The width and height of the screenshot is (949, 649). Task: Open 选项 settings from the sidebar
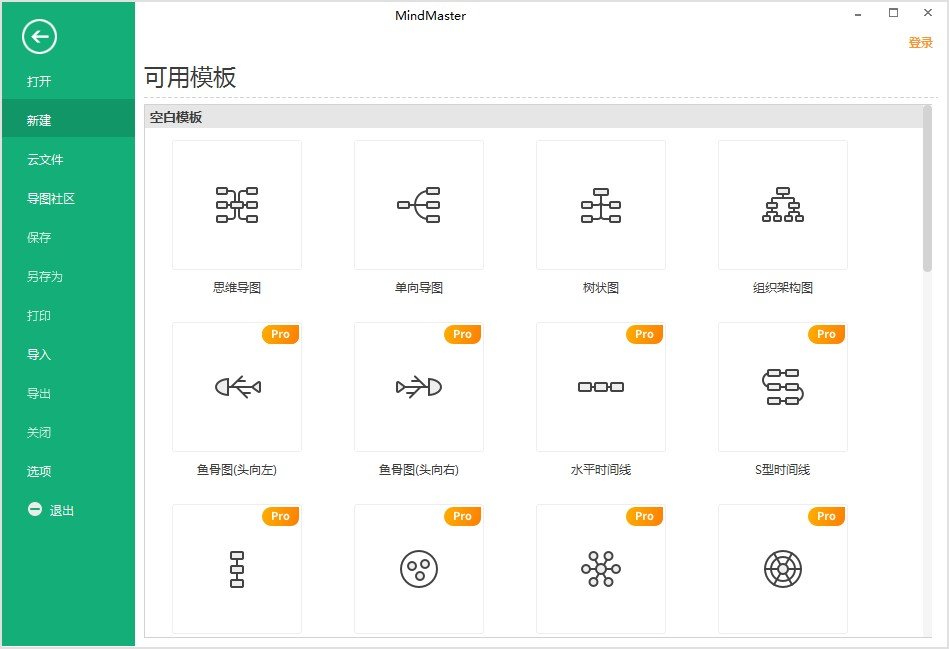pyautogui.click(x=40, y=471)
